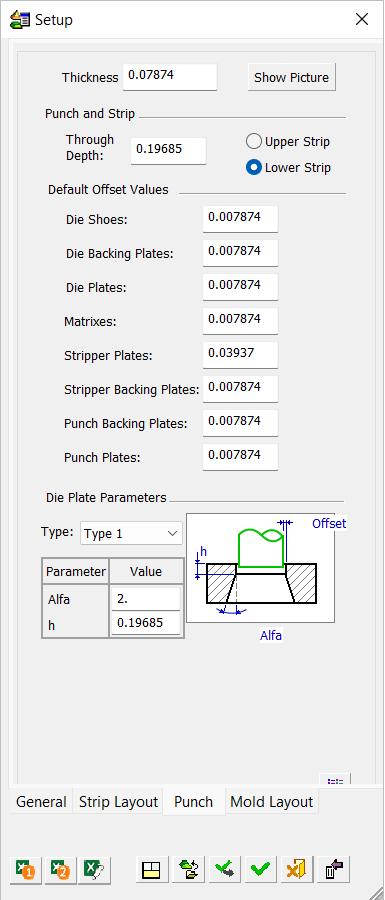Click the yellow table layout icon
Viewport: 385px width, 900px height.
(152, 869)
